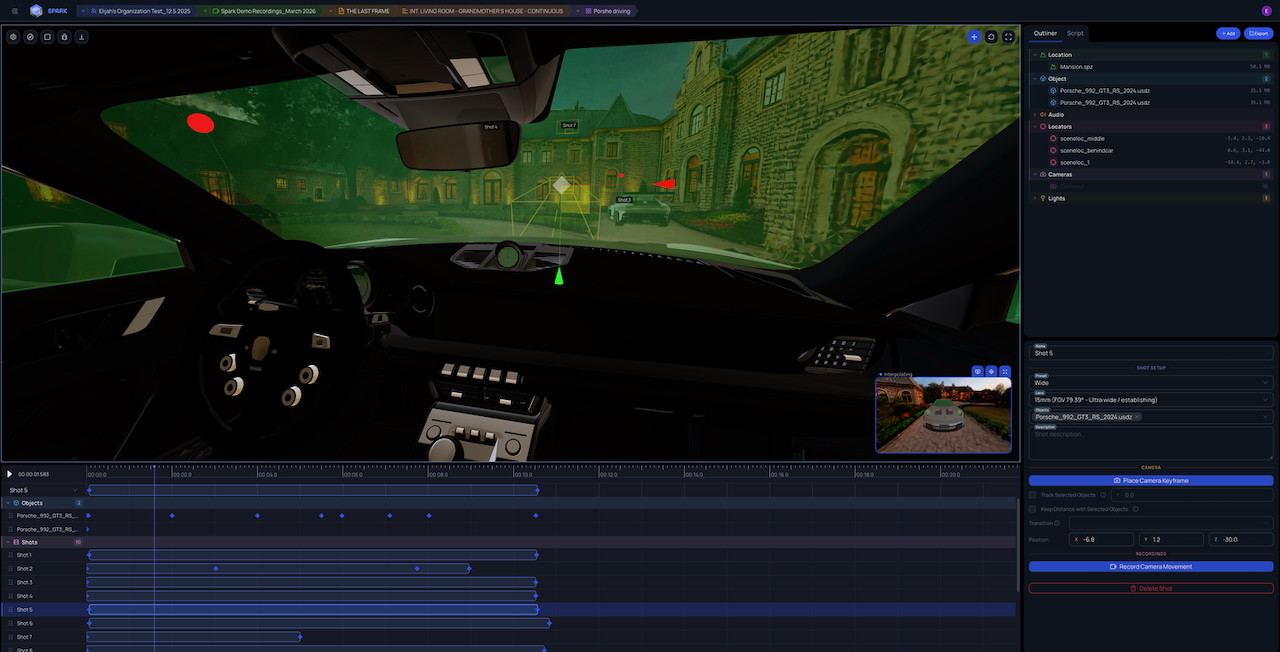The height and width of the screenshot is (652, 1280).
Task: Click the Place Camera Keyframe button
Action: 1150,481
